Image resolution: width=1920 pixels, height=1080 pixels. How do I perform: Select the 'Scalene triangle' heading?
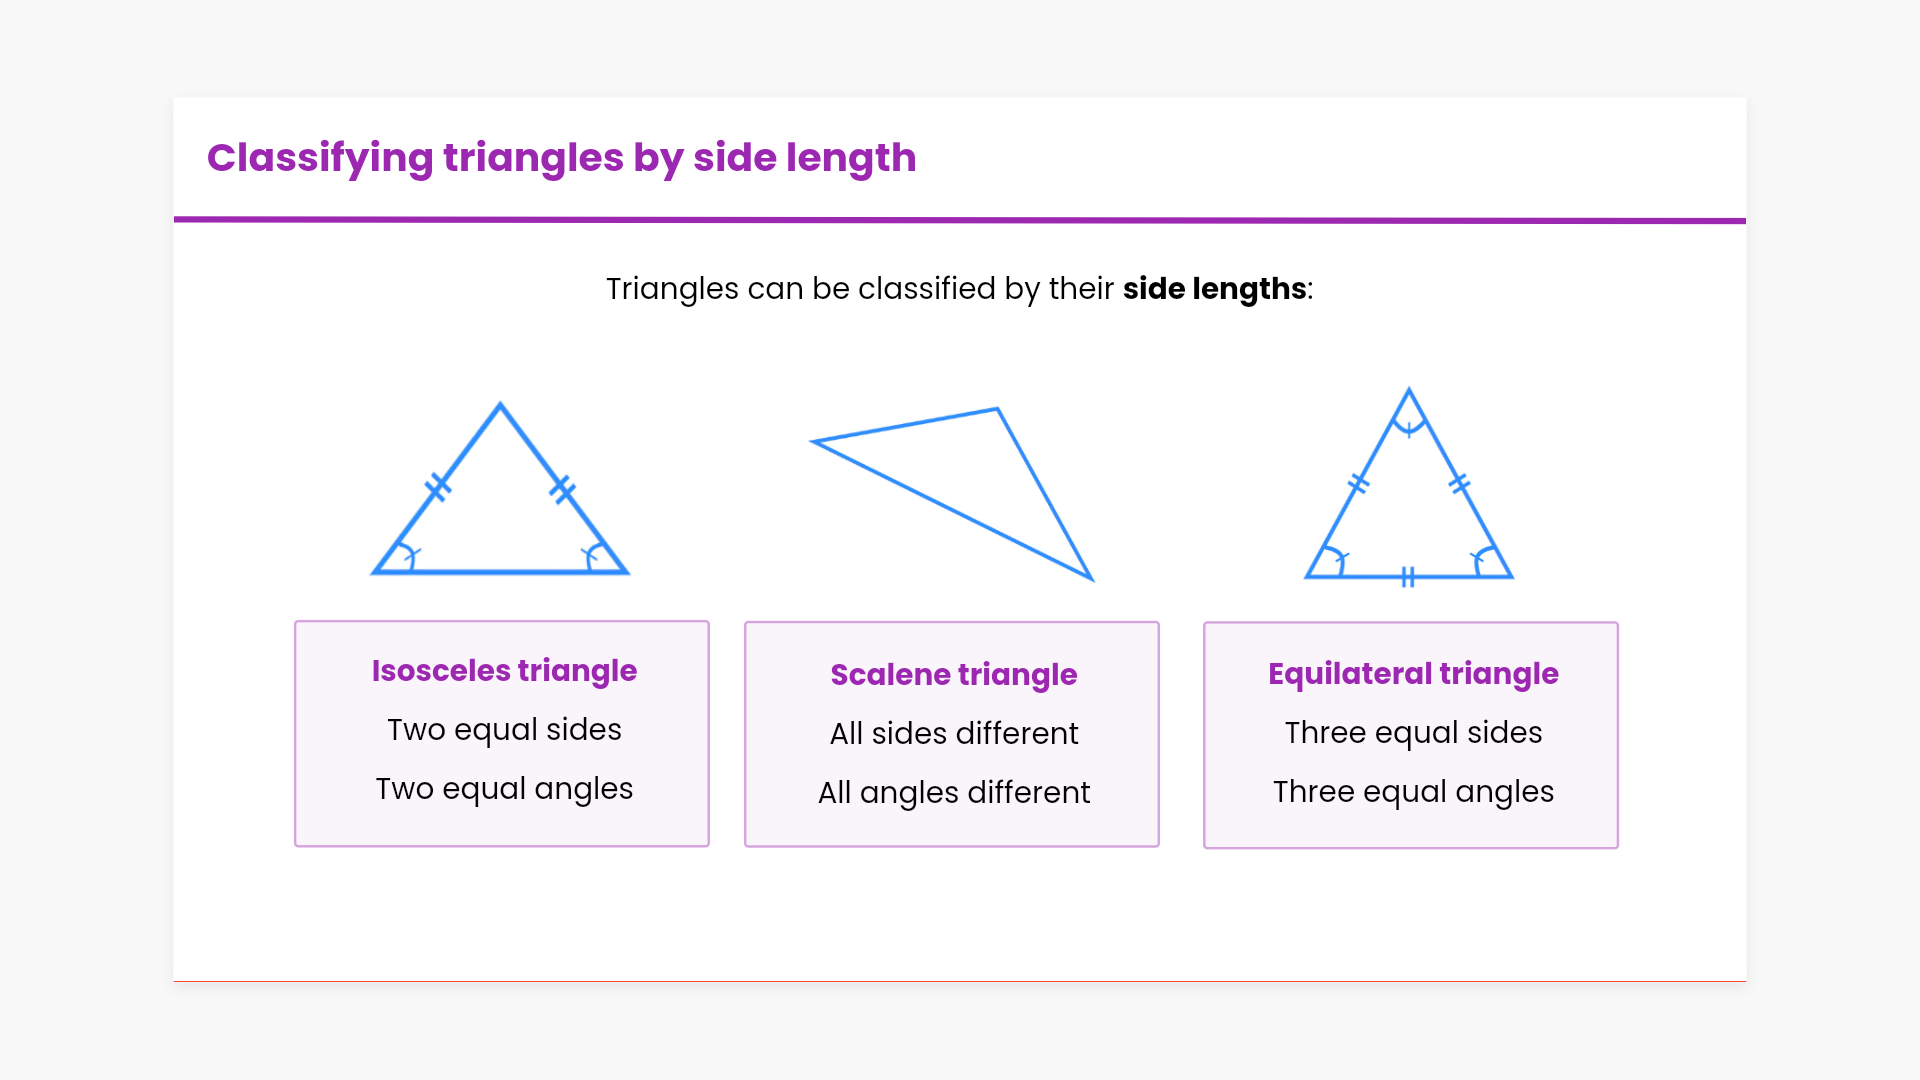[953, 675]
